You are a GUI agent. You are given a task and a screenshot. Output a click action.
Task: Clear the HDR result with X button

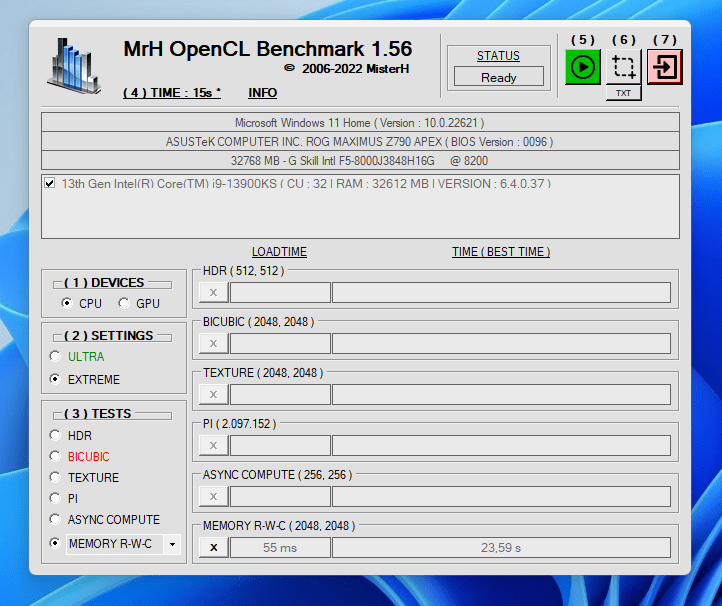point(214,292)
